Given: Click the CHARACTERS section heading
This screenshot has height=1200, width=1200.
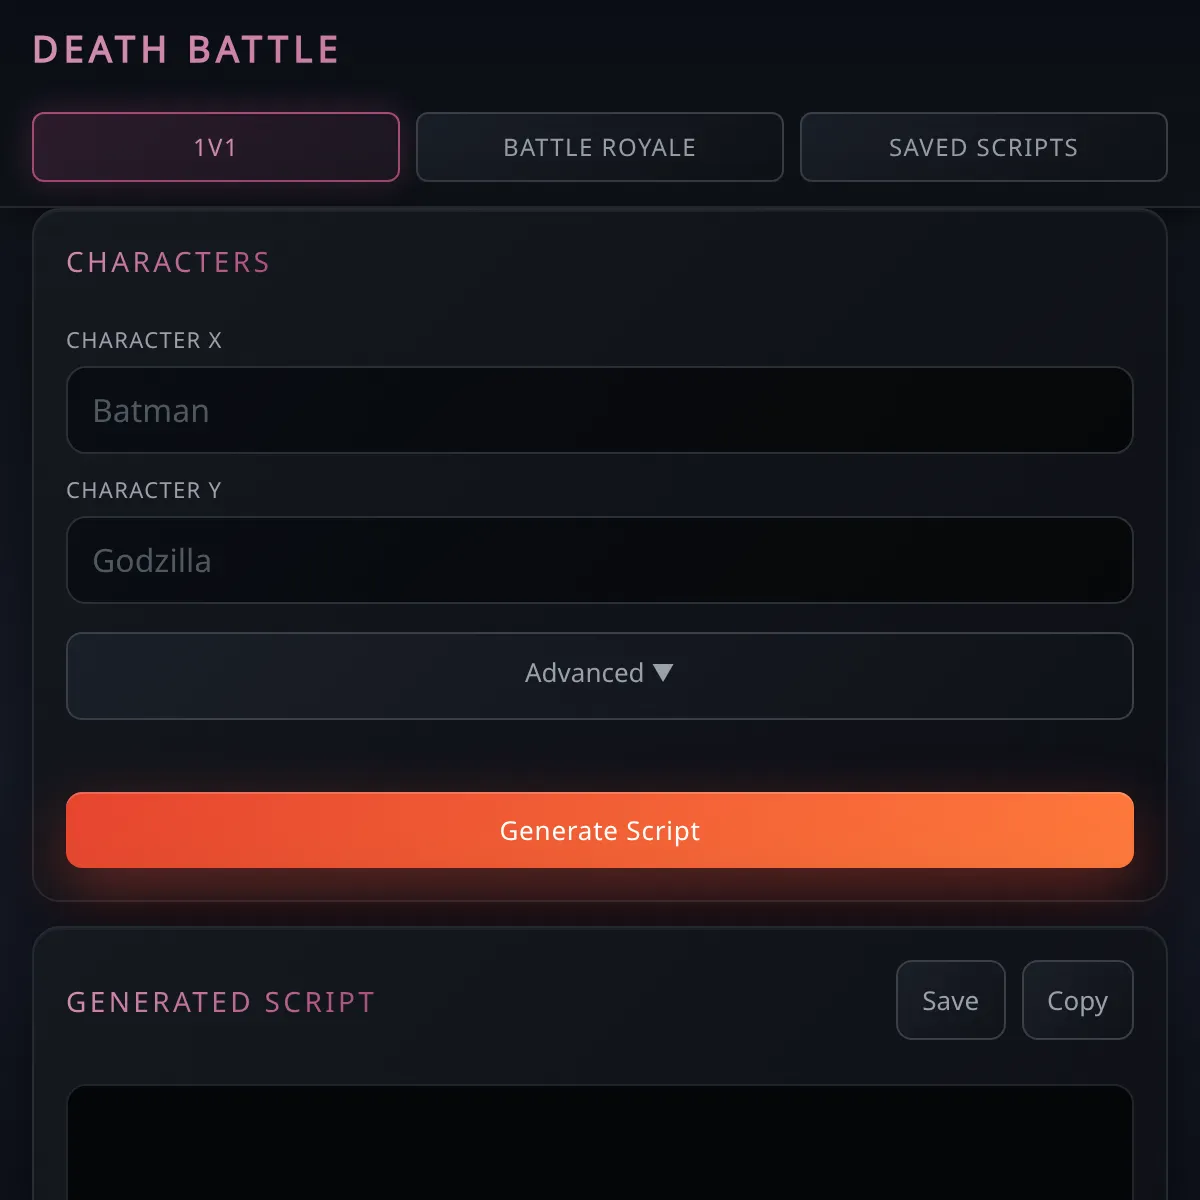Looking at the screenshot, I should [168, 262].
